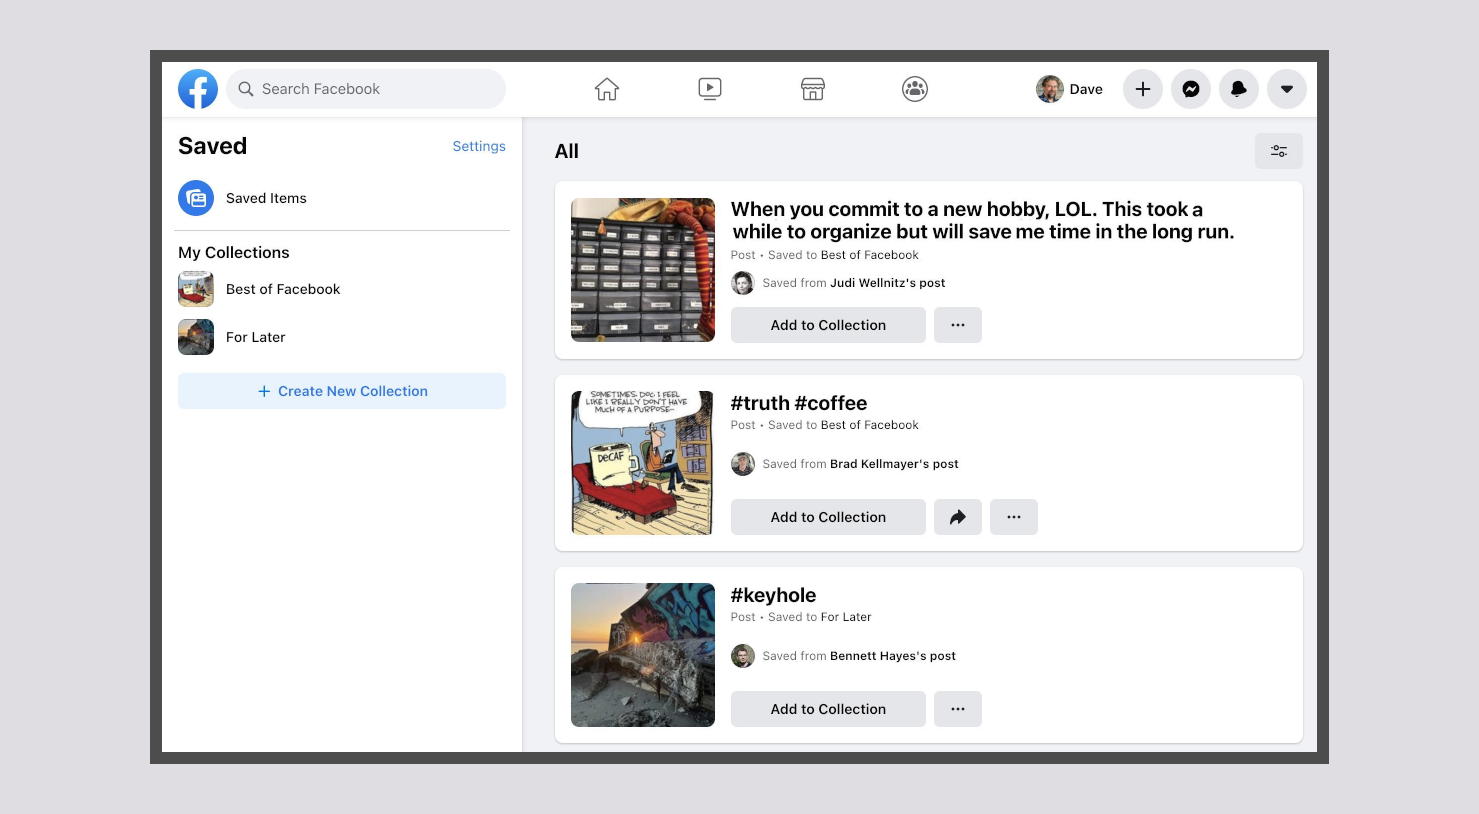Open Messenger from the top bar

pyautogui.click(x=1191, y=89)
